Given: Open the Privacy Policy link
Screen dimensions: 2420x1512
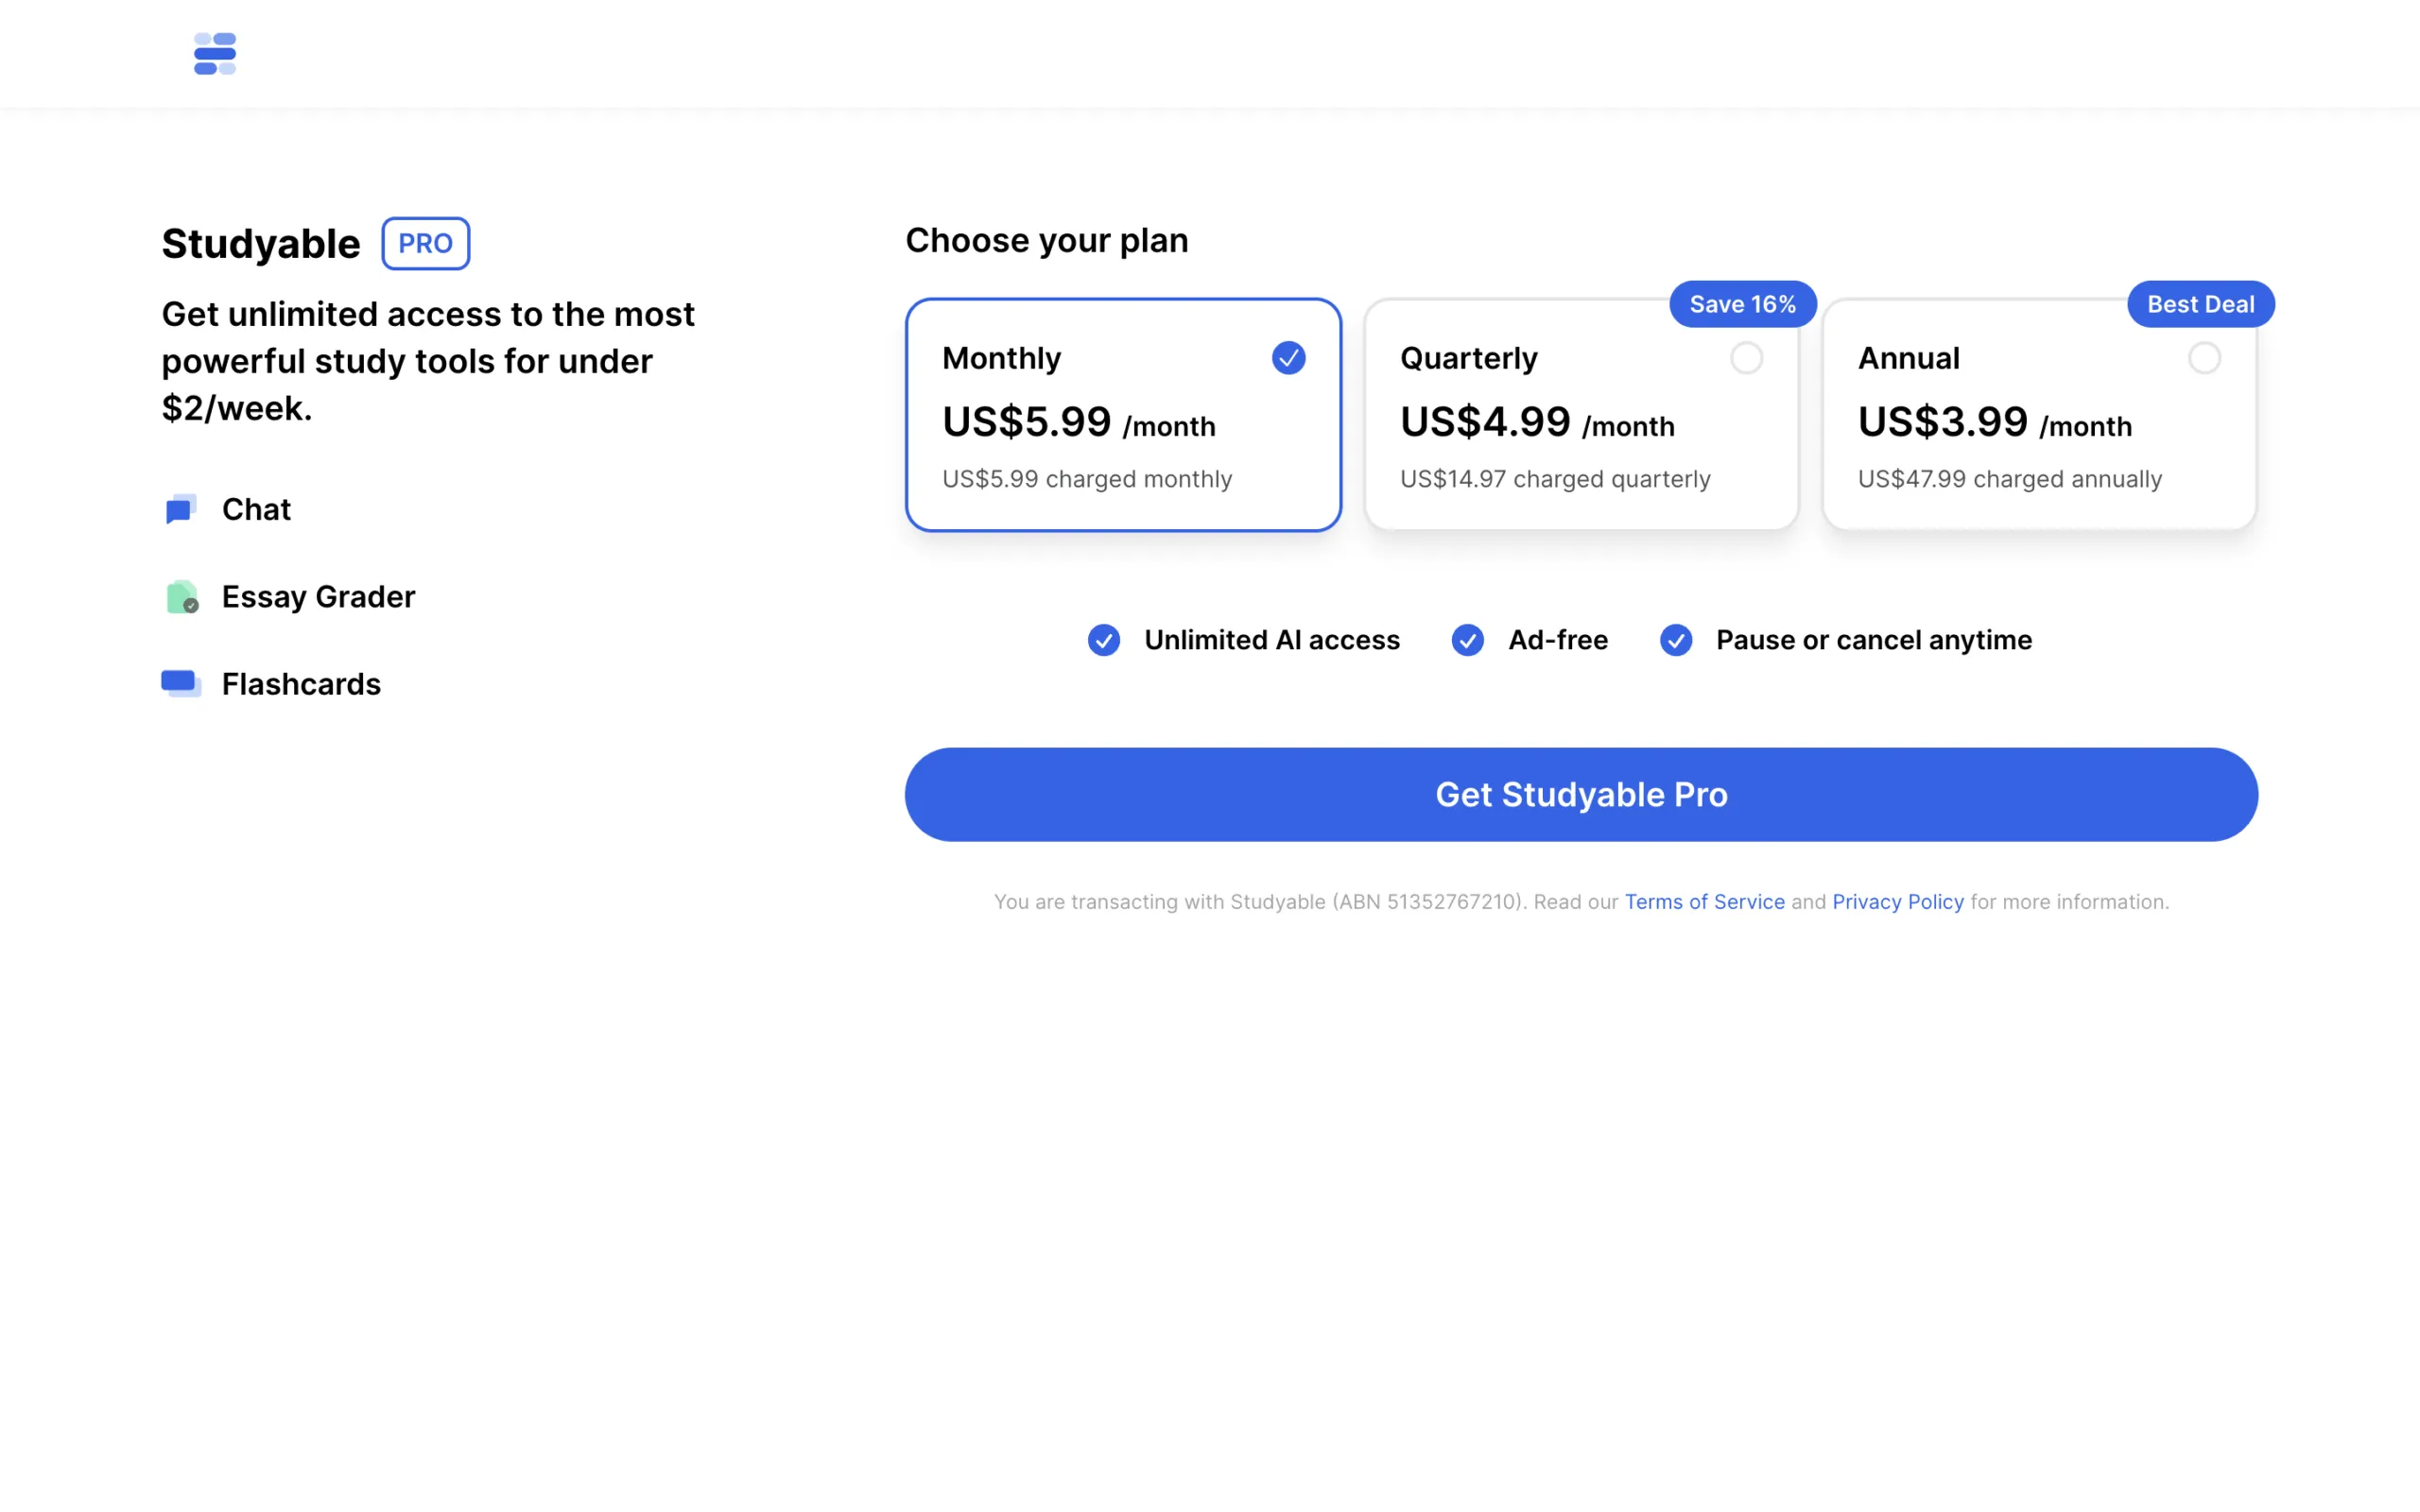Looking at the screenshot, I should pyautogui.click(x=1897, y=902).
